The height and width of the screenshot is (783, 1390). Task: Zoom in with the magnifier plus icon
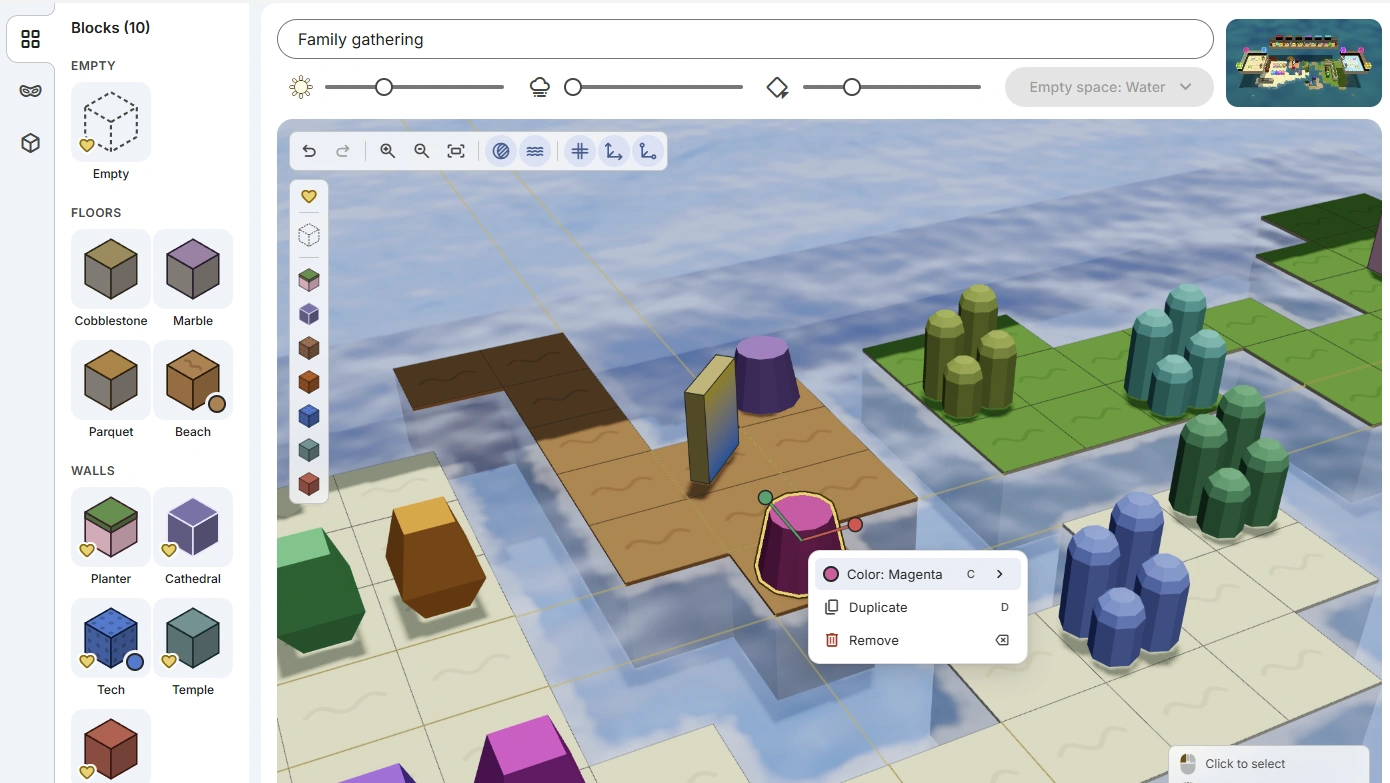pyautogui.click(x=388, y=151)
